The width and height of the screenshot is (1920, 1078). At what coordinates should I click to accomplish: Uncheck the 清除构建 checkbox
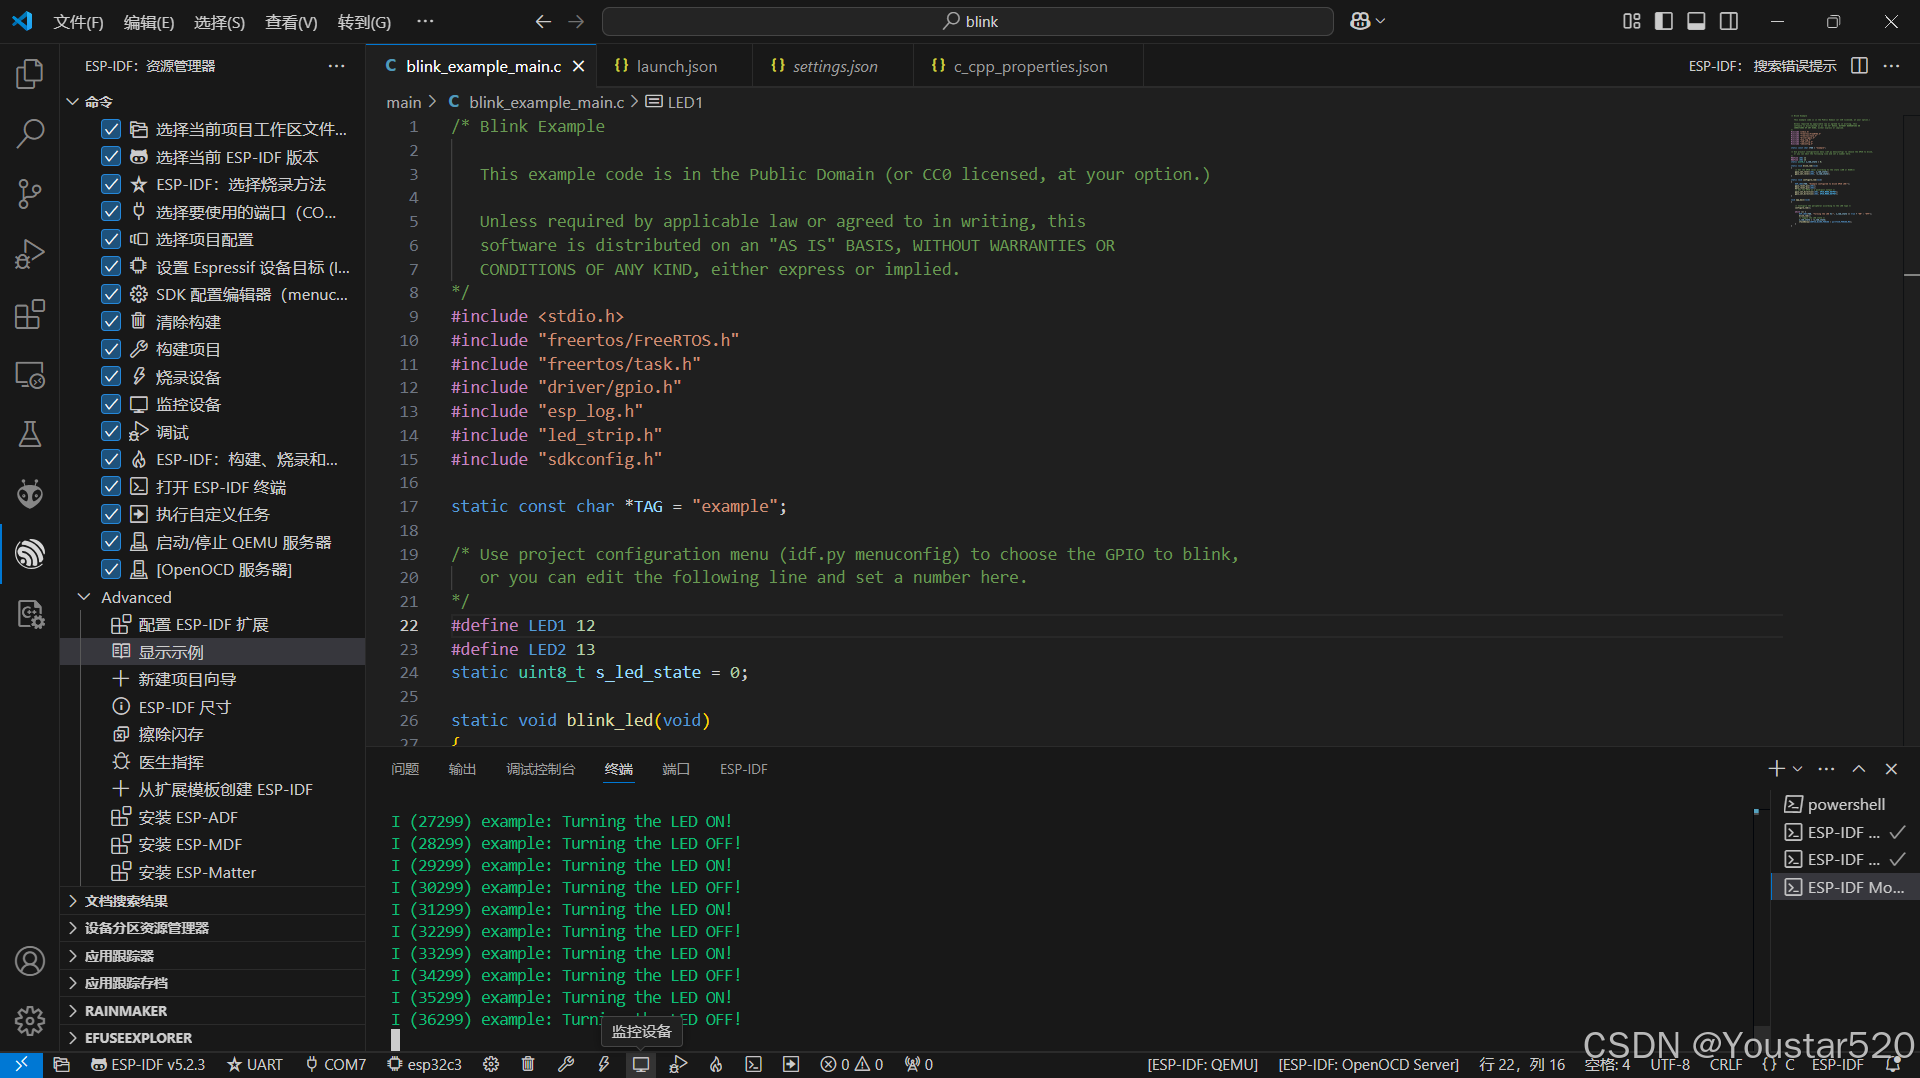[111, 322]
